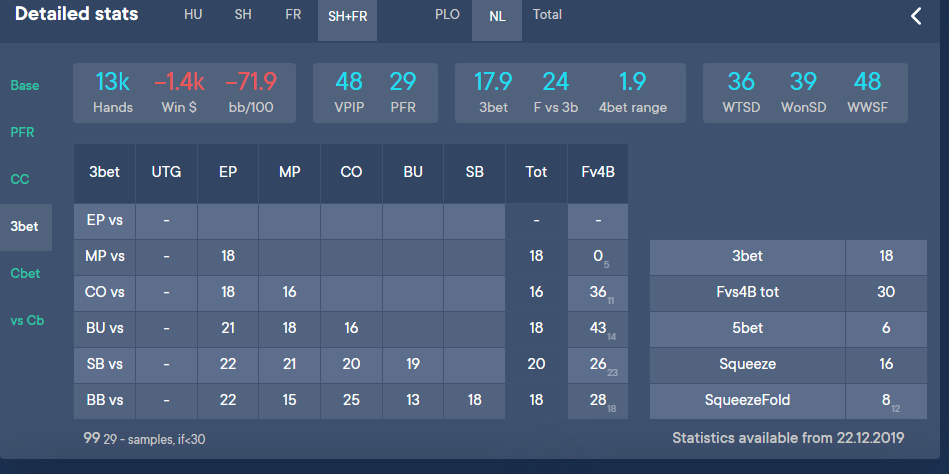The width and height of the screenshot is (949, 474).
Task: Click the BB vs row label
Action: [104, 400]
